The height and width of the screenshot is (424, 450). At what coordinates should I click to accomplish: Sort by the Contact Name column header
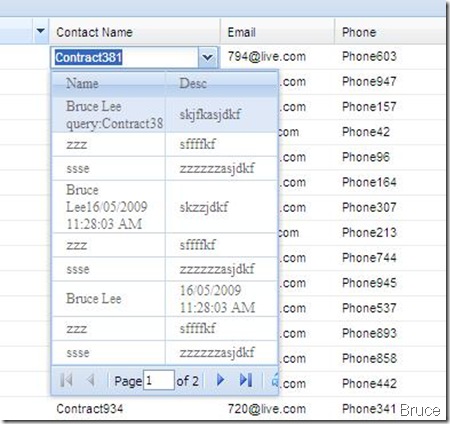coord(134,32)
